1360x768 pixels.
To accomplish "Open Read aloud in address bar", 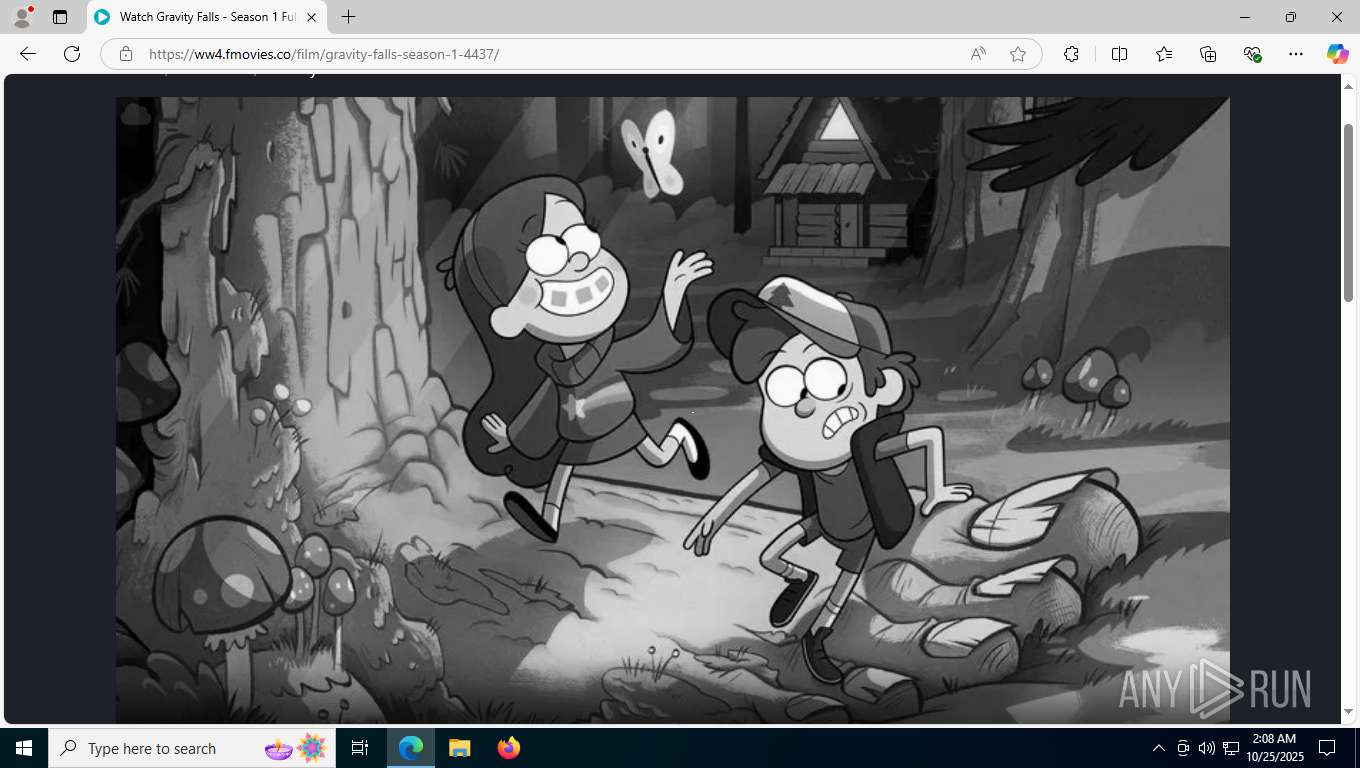I will (978, 54).
